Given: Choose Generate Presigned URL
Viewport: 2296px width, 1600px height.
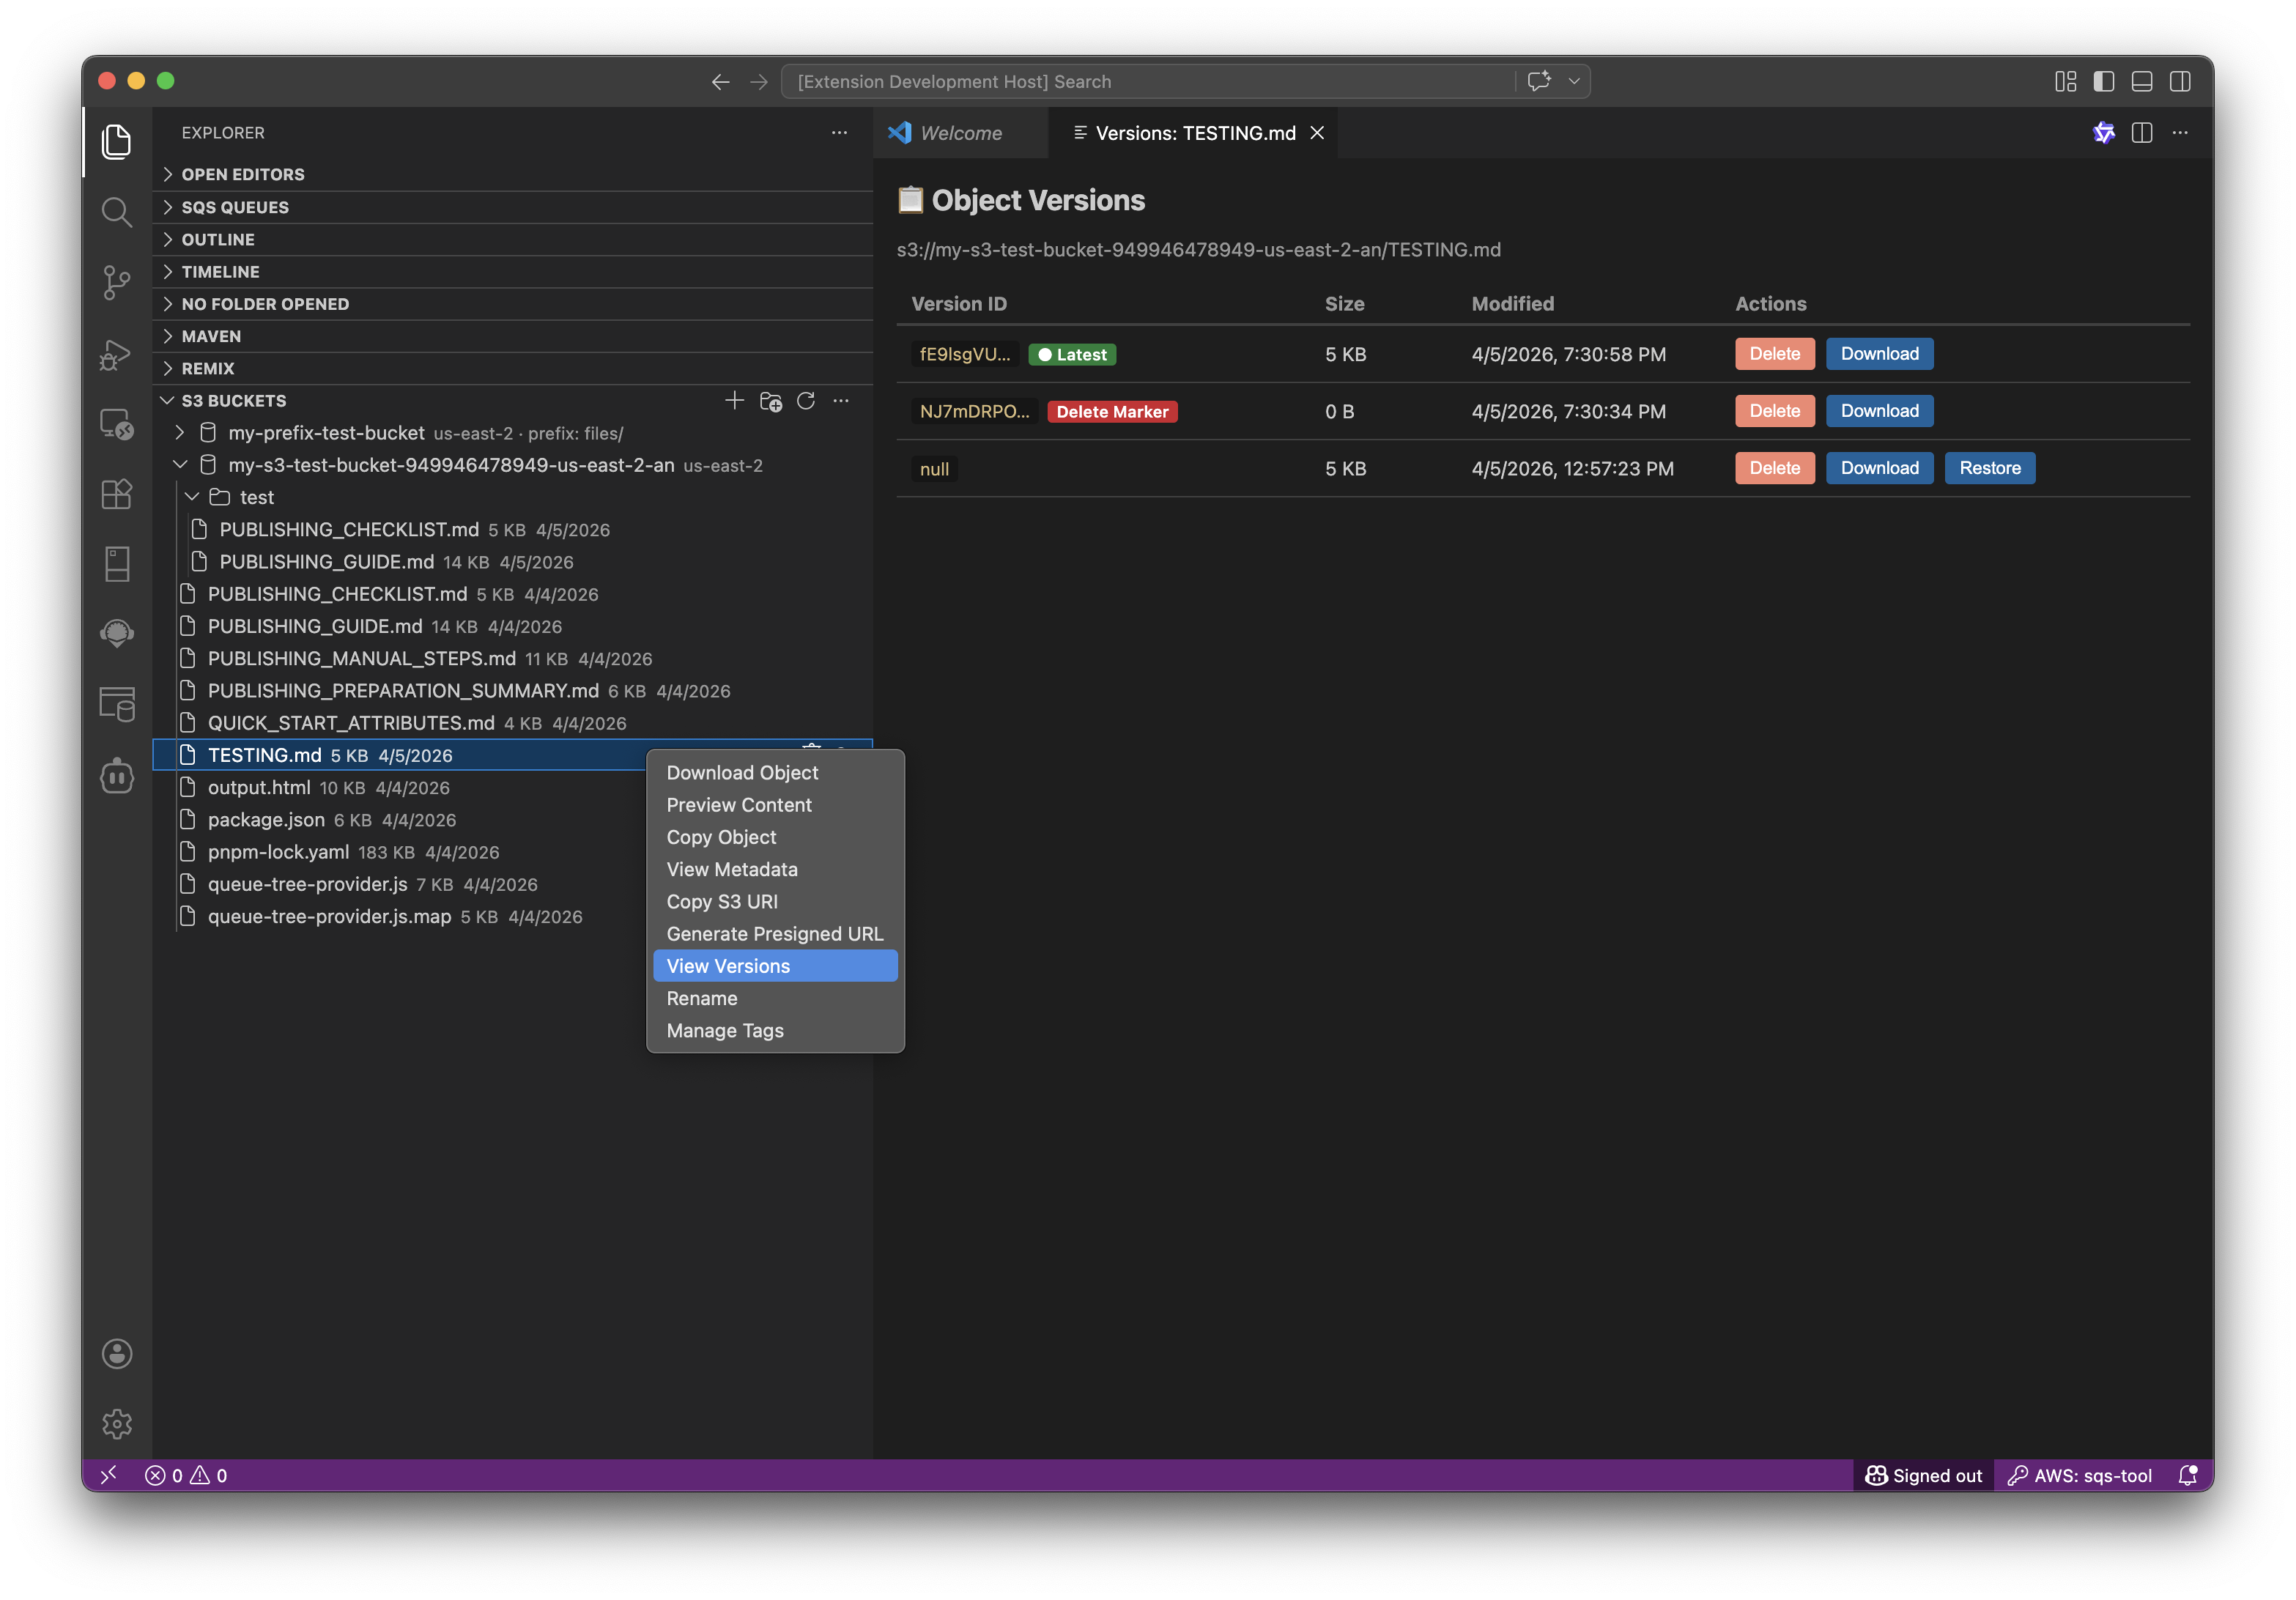Looking at the screenshot, I should click(775, 934).
